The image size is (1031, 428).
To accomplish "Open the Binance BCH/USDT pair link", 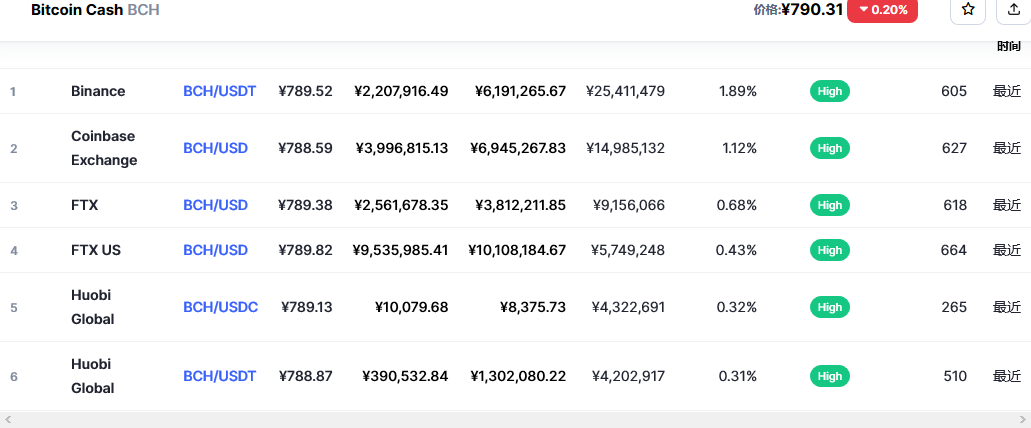I will click(x=219, y=91).
